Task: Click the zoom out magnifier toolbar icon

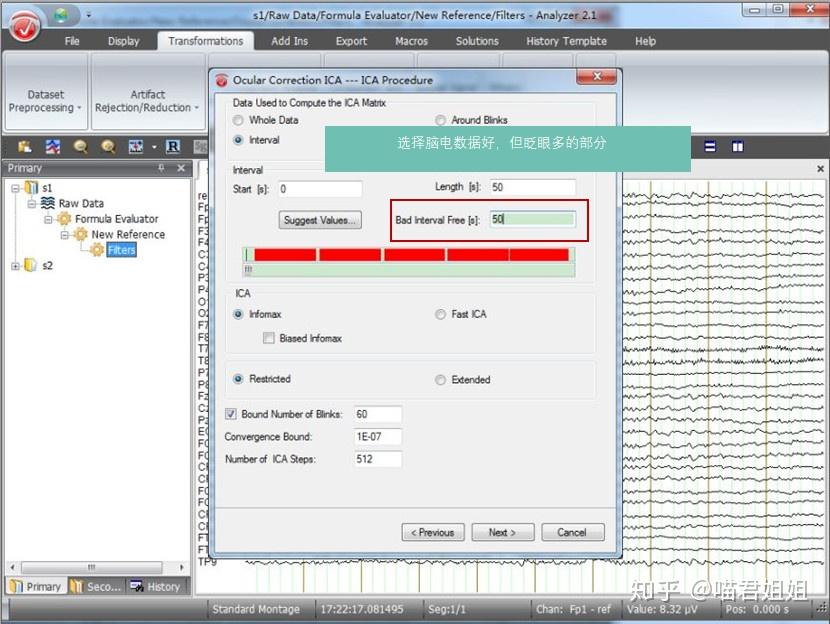Action: tap(80, 147)
